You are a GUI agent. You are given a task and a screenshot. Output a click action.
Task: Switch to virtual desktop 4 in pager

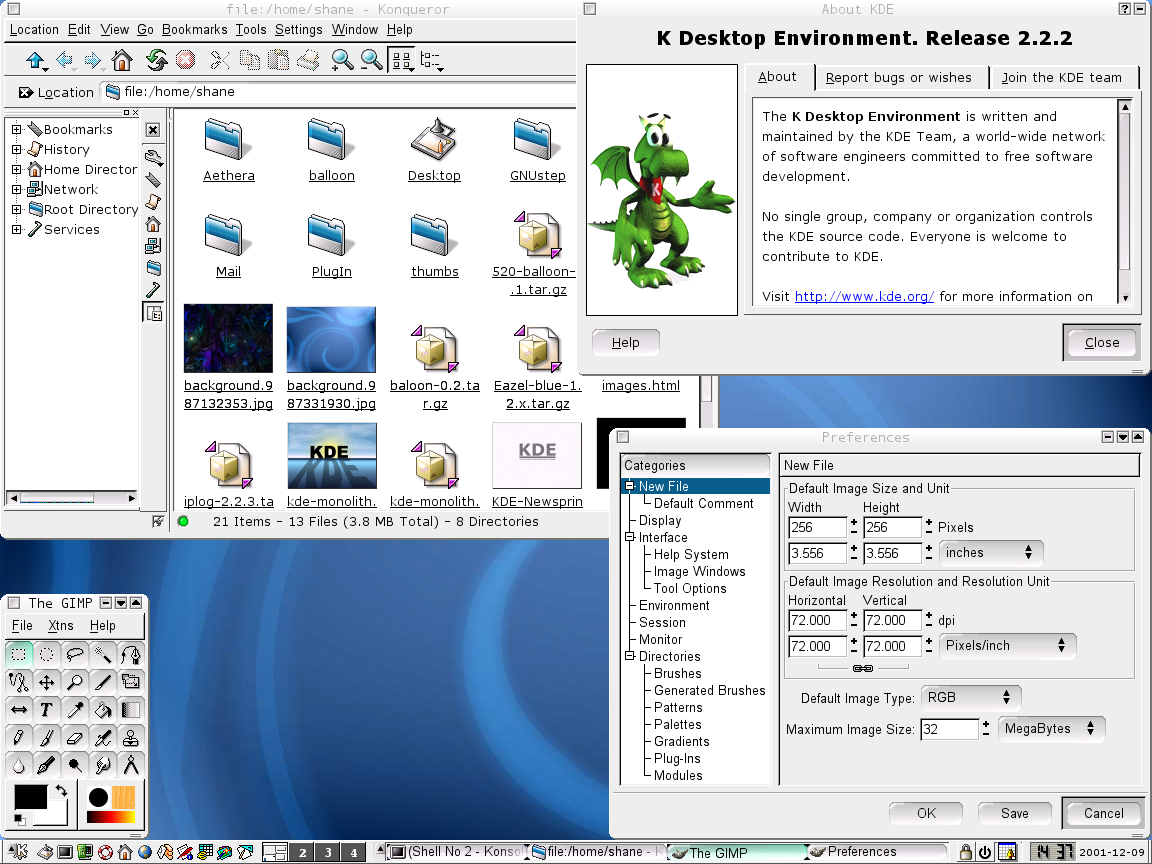(x=353, y=852)
